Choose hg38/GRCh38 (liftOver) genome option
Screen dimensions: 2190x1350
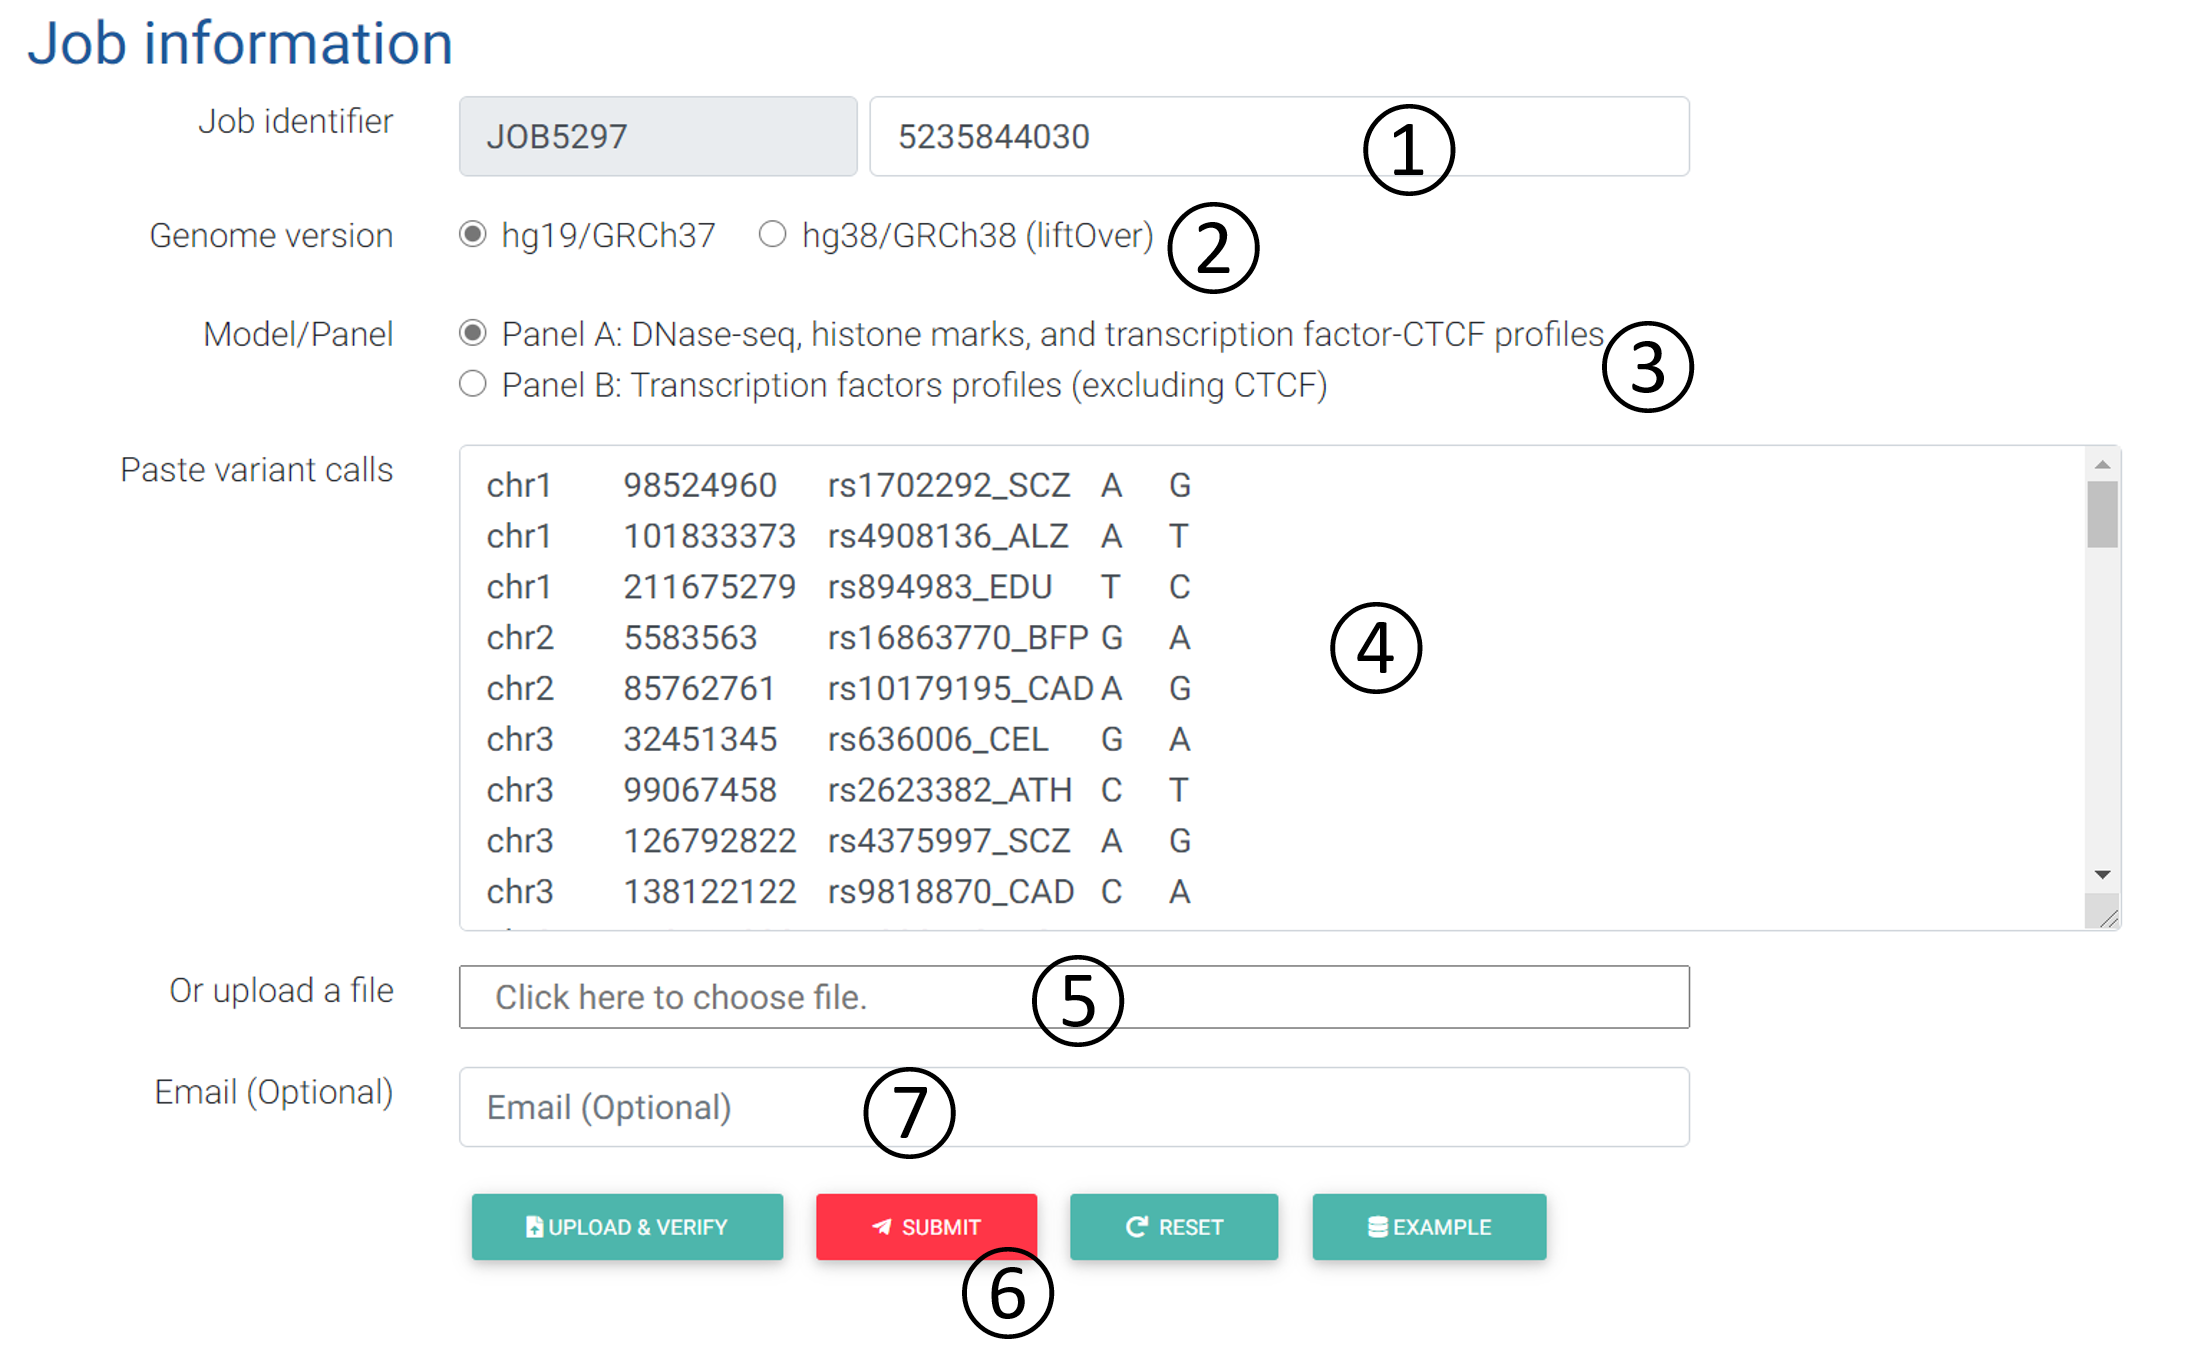[x=772, y=234]
